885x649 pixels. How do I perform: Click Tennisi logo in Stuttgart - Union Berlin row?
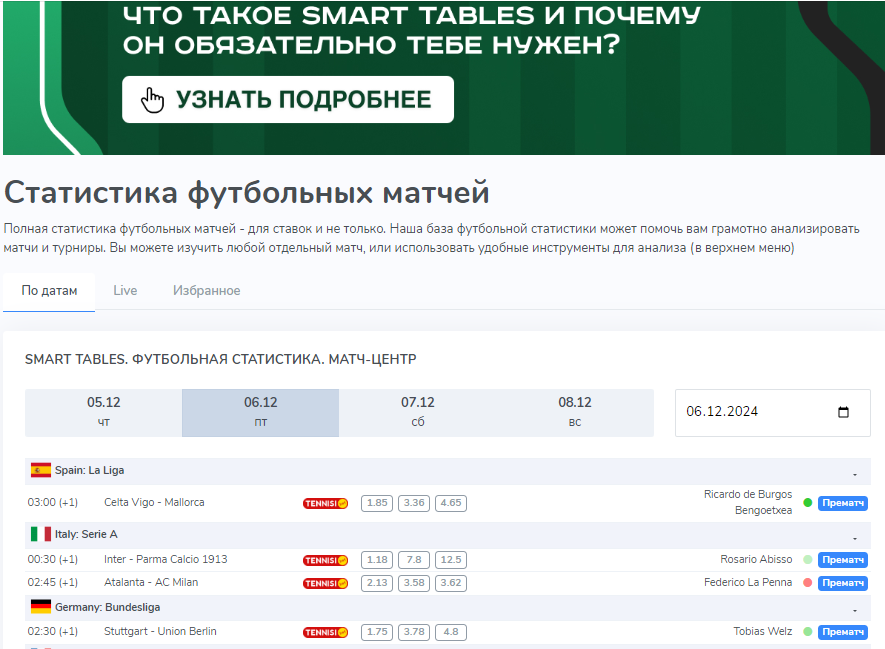pyautogui.click(x=325, y=632)
